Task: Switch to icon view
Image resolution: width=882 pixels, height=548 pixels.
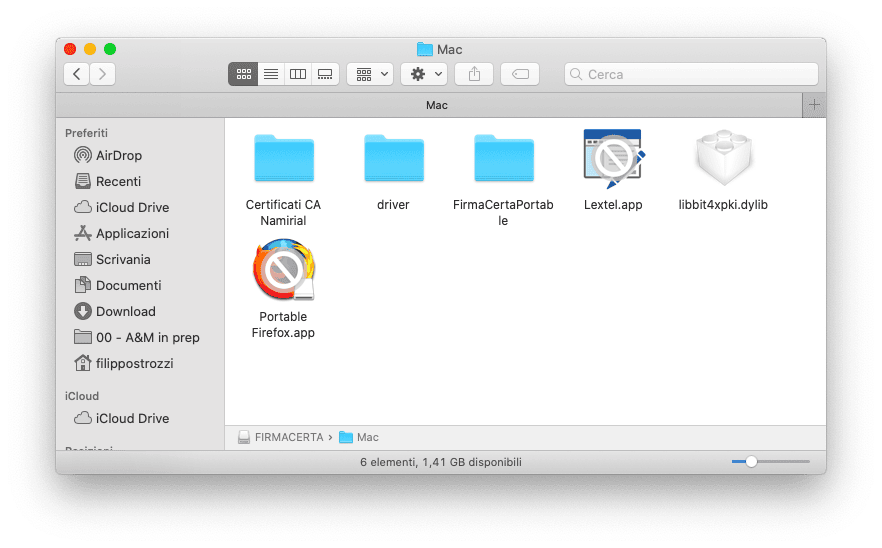Action: tap(243, 74)
